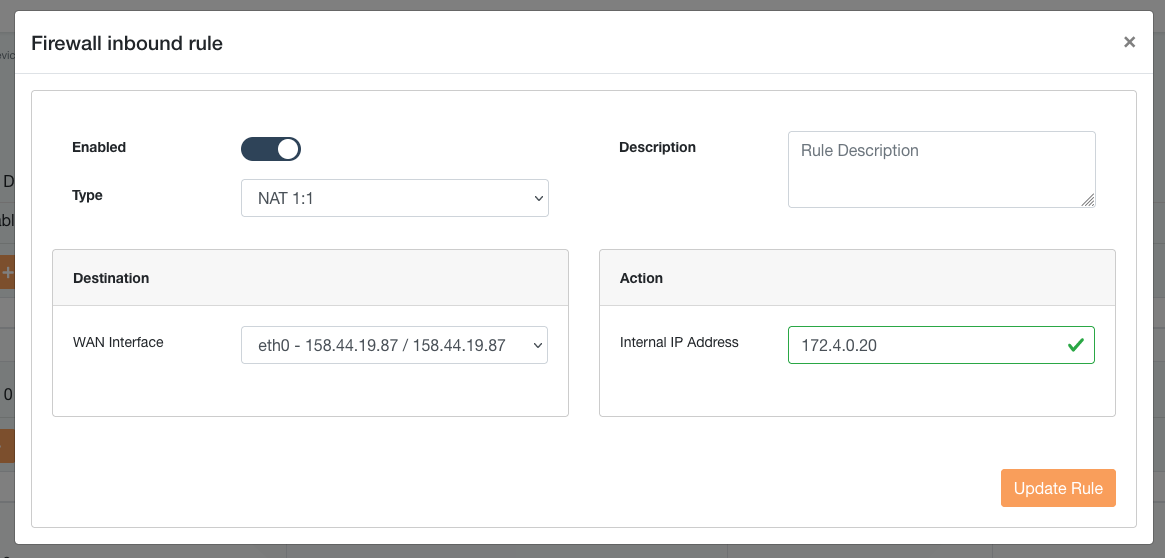Screen dimensions: 1165x558
Task: Click the Enabled label
Action: click(99, 147)
